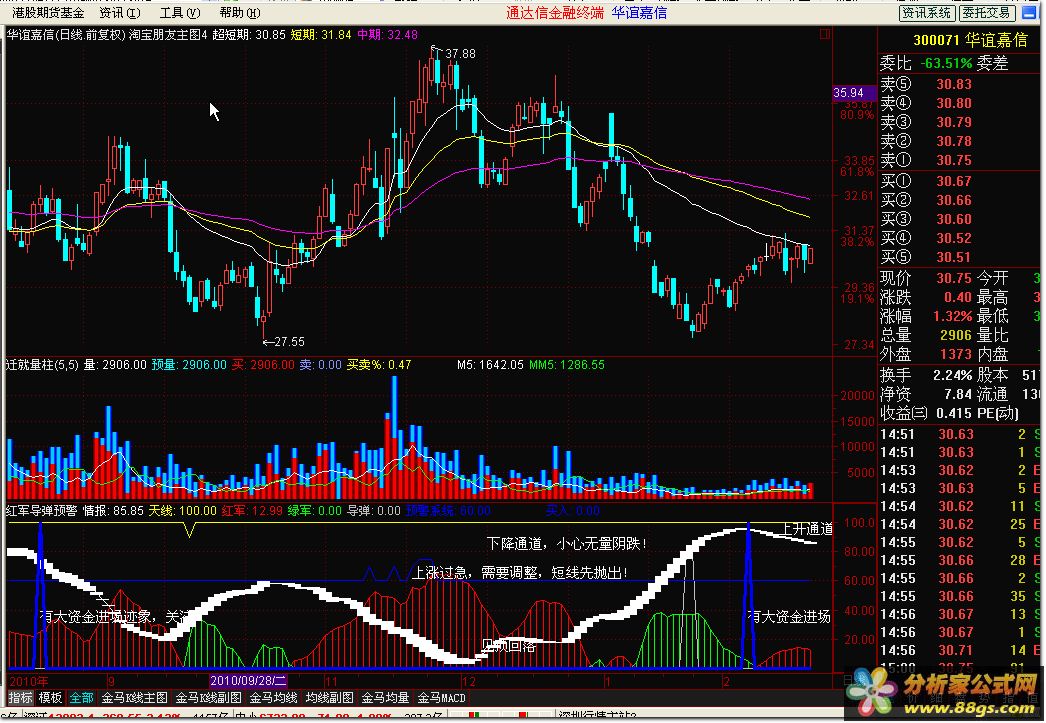Click the 资讯系统 button
Viewport: 1046px width, 723px height.
tap(927, 13)
